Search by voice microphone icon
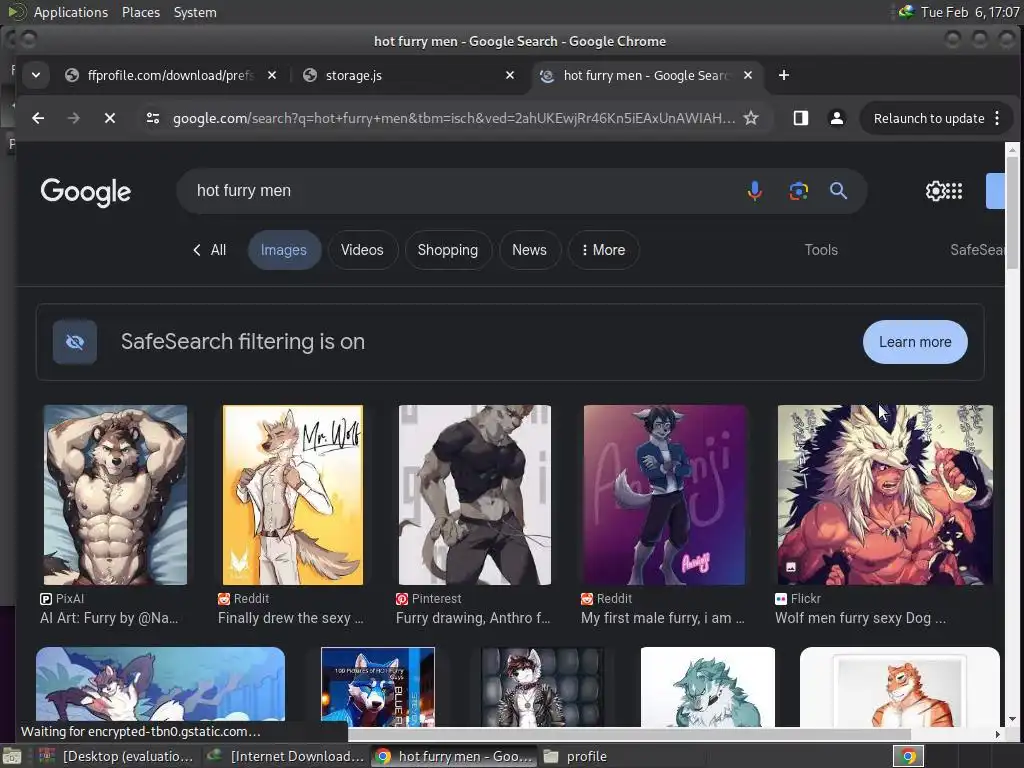1024x768 pixels. (x=754, y=191)
